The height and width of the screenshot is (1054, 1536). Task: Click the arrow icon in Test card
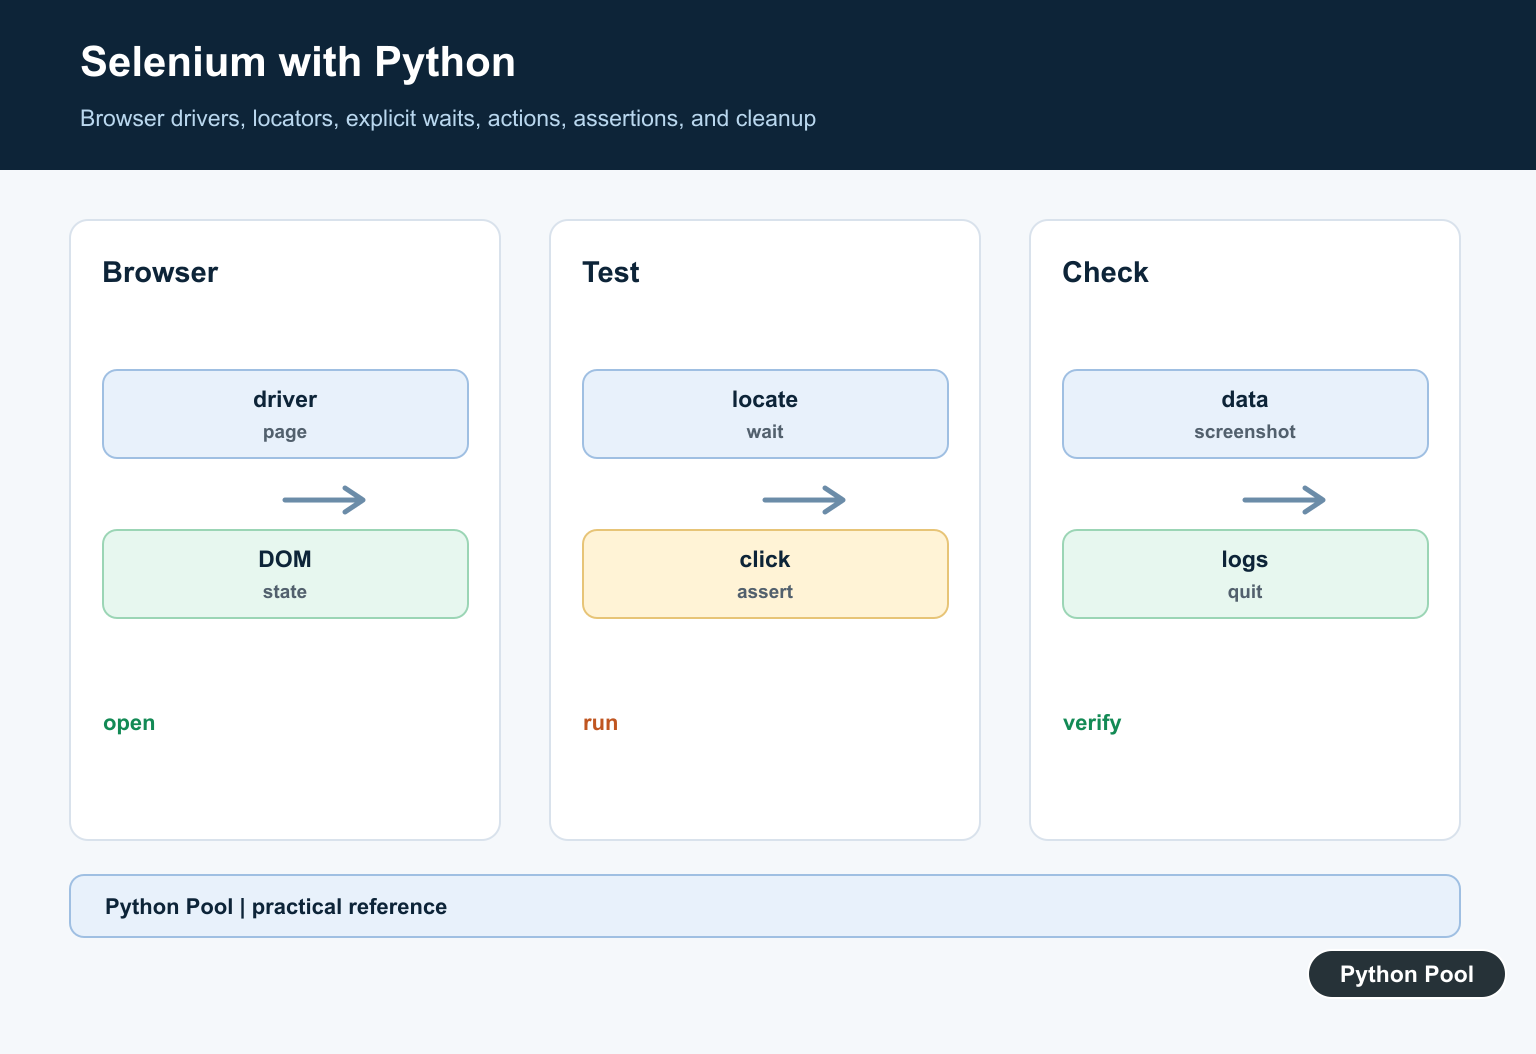(x=804, y=499)
